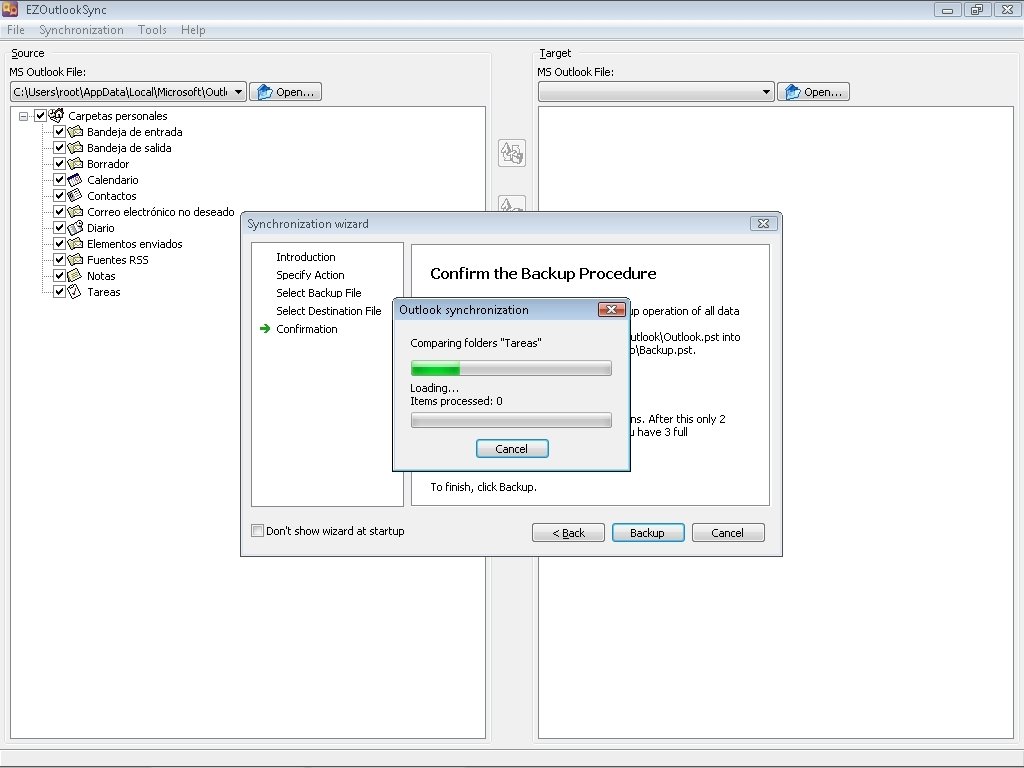The width and height of the screenshot is (1024, 768).
Task: Click the EZOutlookSync app icon in title bar
Action: 10,9
